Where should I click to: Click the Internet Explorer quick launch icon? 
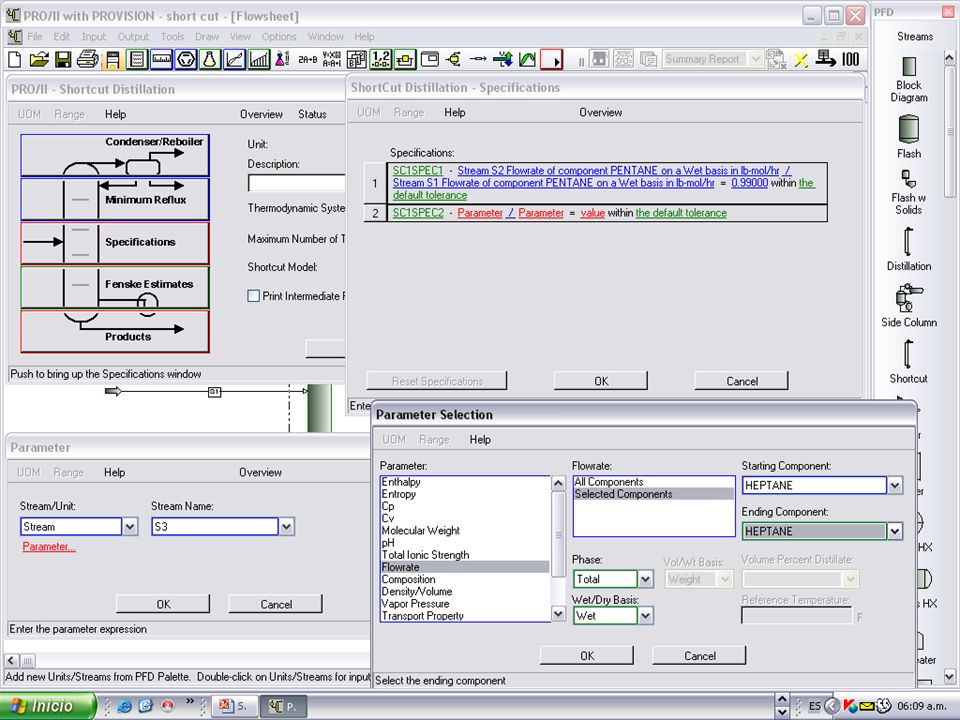124,706
